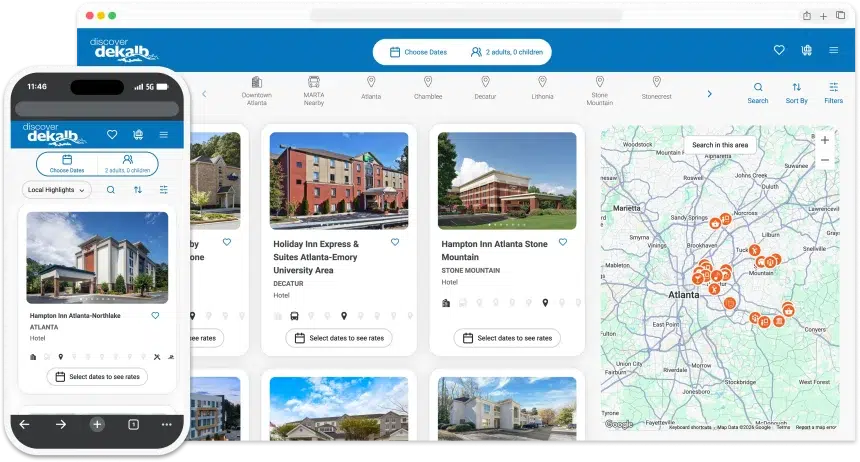Image resolution: width=860 pixels, height=462 pixels.
Task: Favorite Holiday Inn Express using its heart
Action: coord(395,243)
